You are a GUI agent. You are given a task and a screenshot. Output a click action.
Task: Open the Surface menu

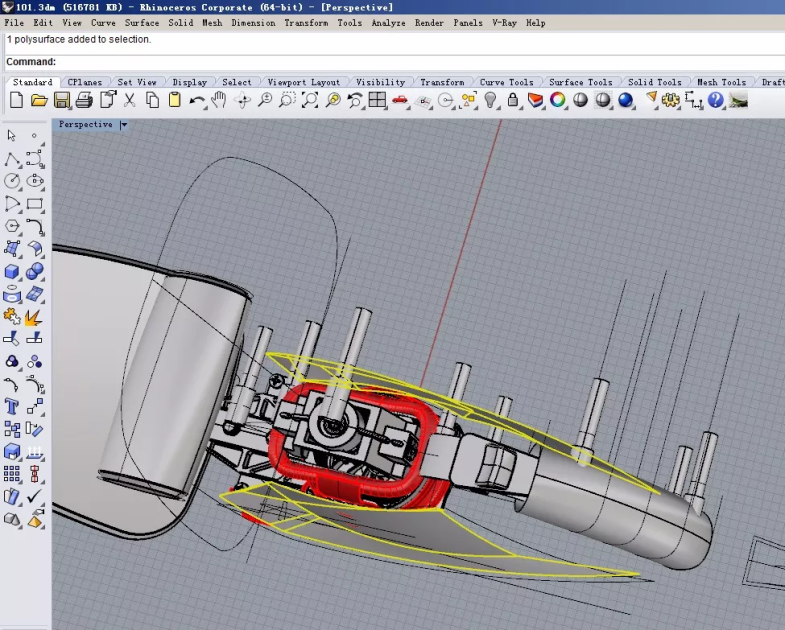141,22
